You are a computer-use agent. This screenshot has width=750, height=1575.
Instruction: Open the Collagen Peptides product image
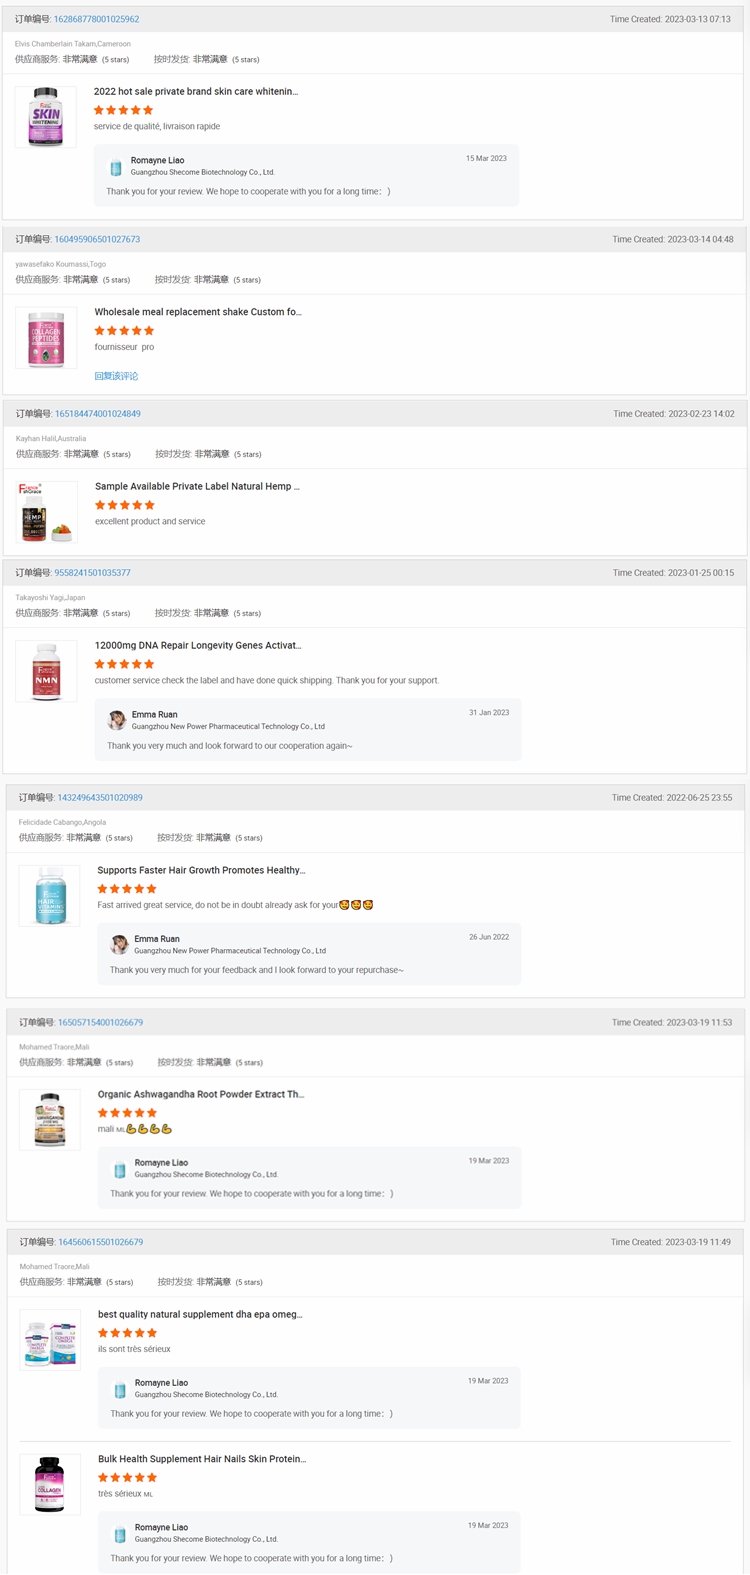[46, 338]
